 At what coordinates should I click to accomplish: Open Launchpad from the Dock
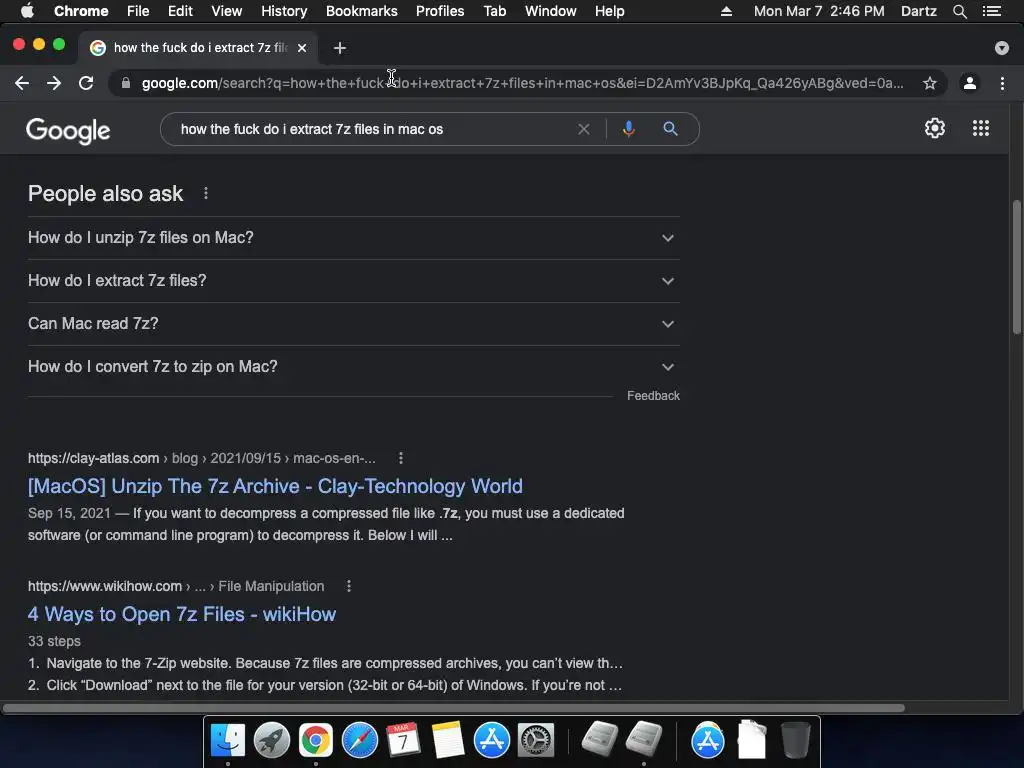pos(272,741)
